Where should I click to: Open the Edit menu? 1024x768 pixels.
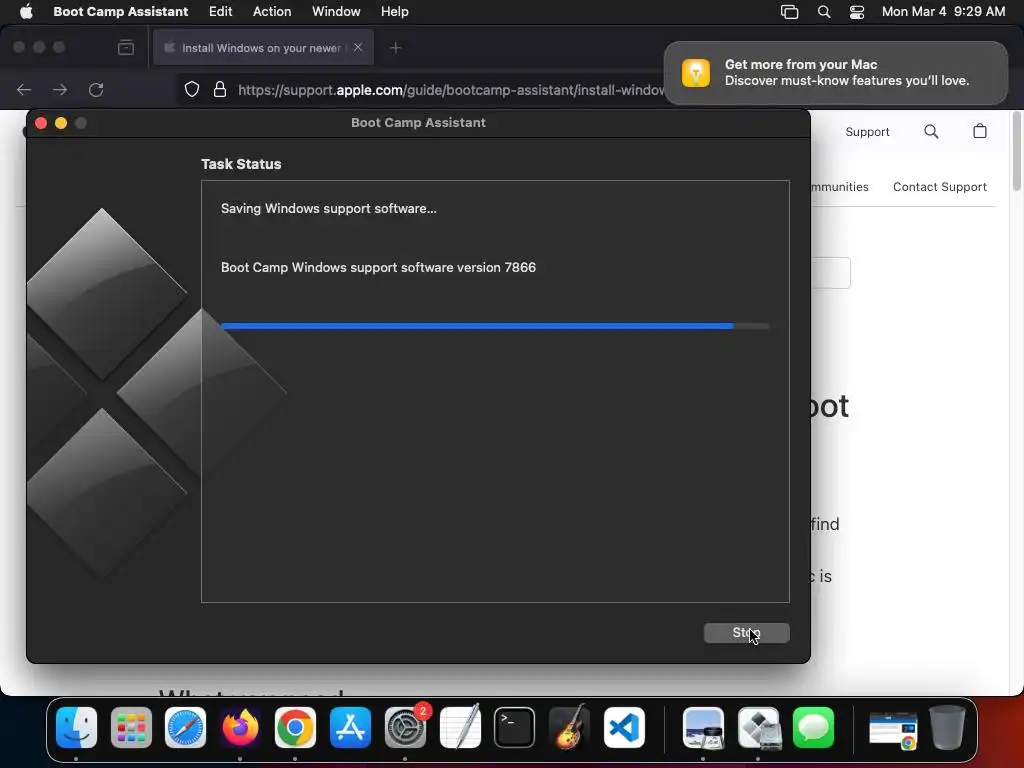[220, 12]
